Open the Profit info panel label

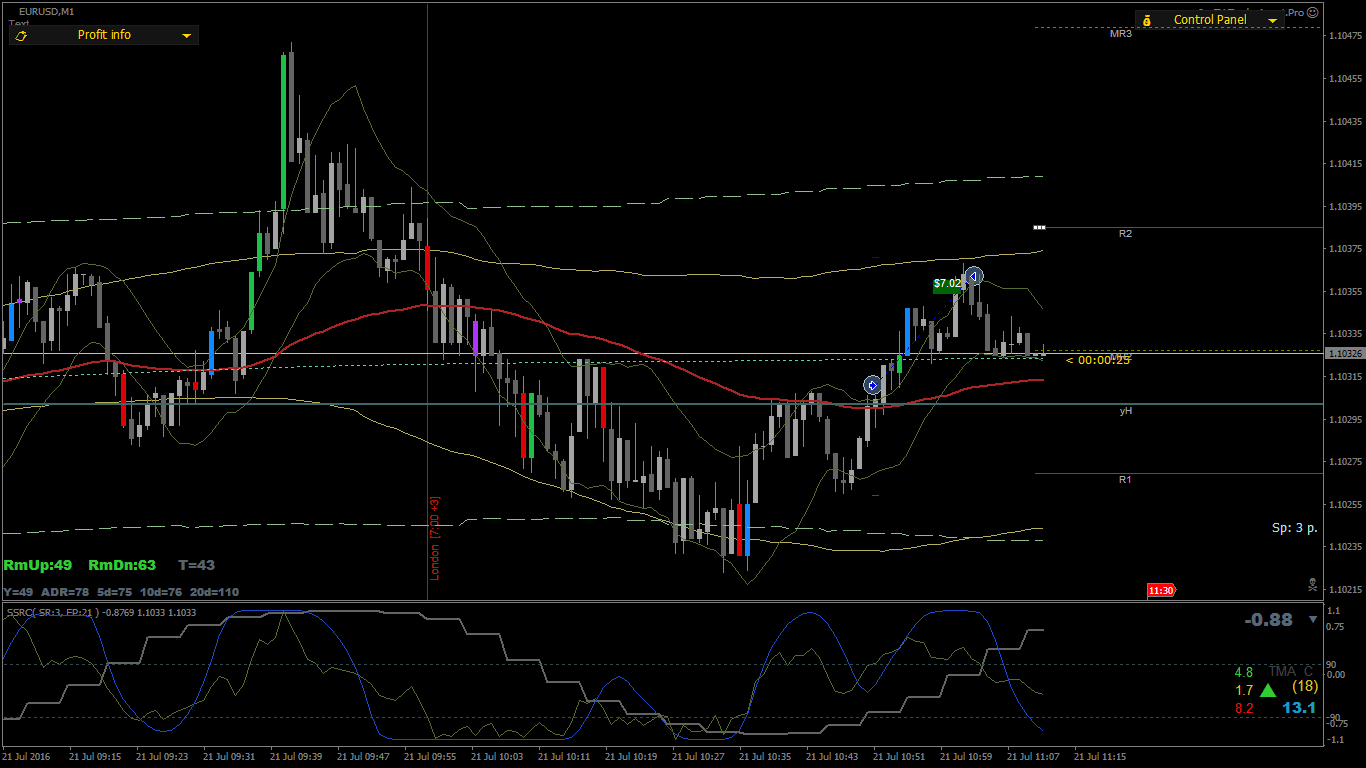104,35
